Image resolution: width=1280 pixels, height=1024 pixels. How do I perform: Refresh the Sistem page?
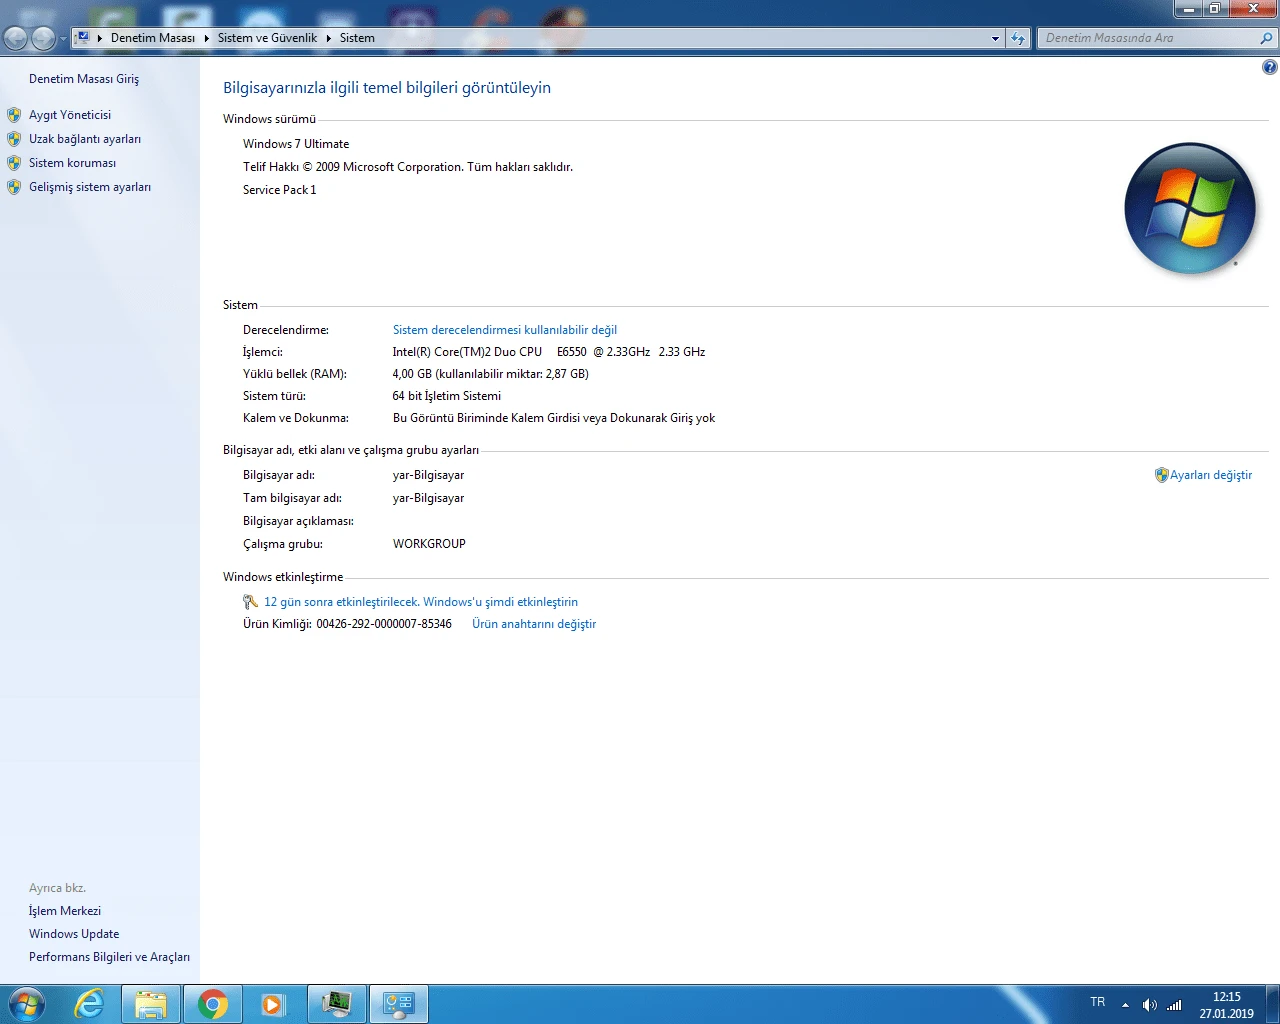1018,38
